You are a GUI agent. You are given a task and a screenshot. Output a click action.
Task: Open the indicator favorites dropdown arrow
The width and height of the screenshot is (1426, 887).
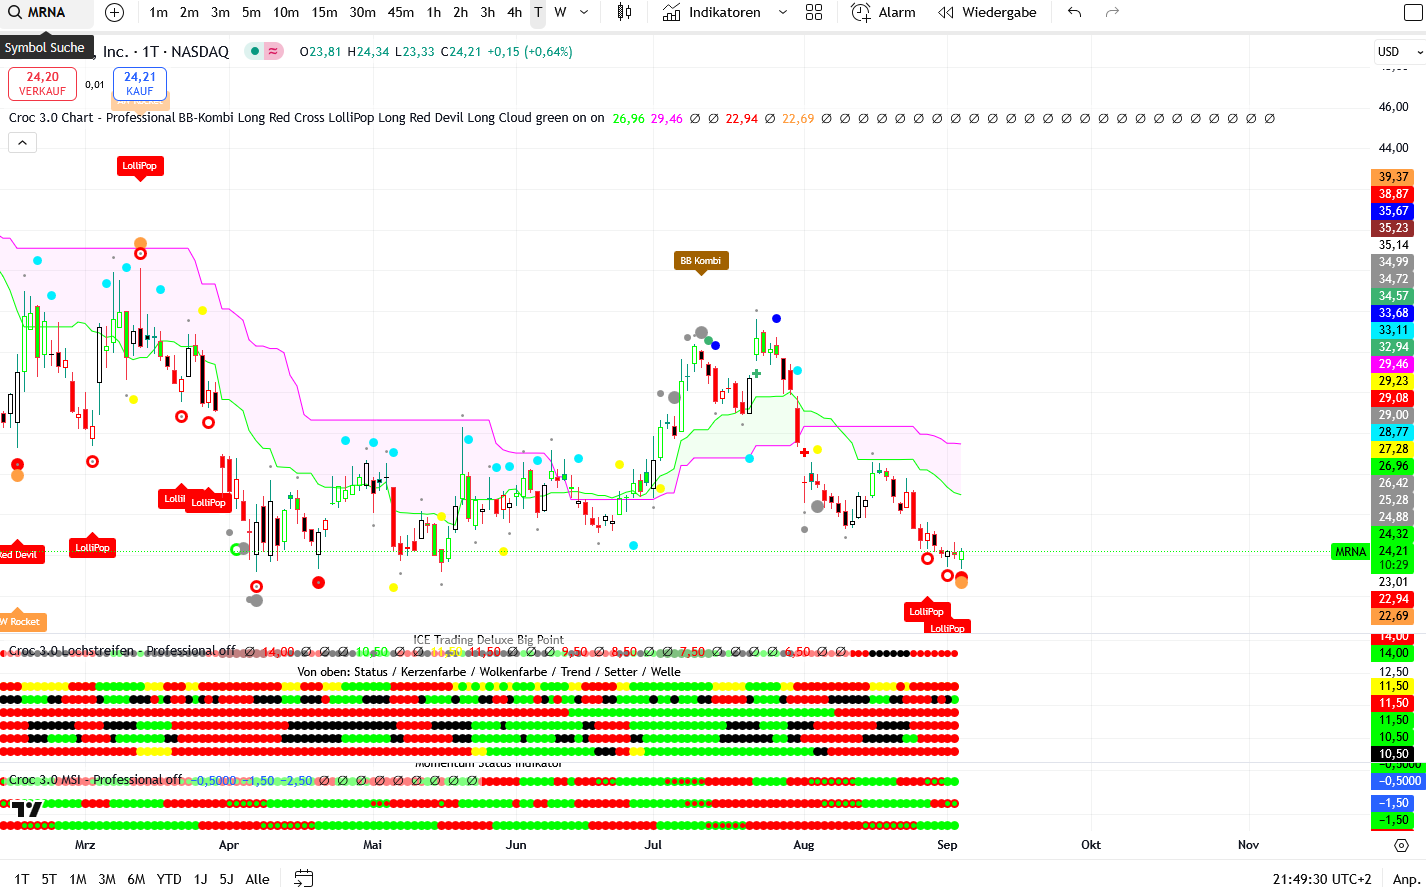tap(783, 13)
